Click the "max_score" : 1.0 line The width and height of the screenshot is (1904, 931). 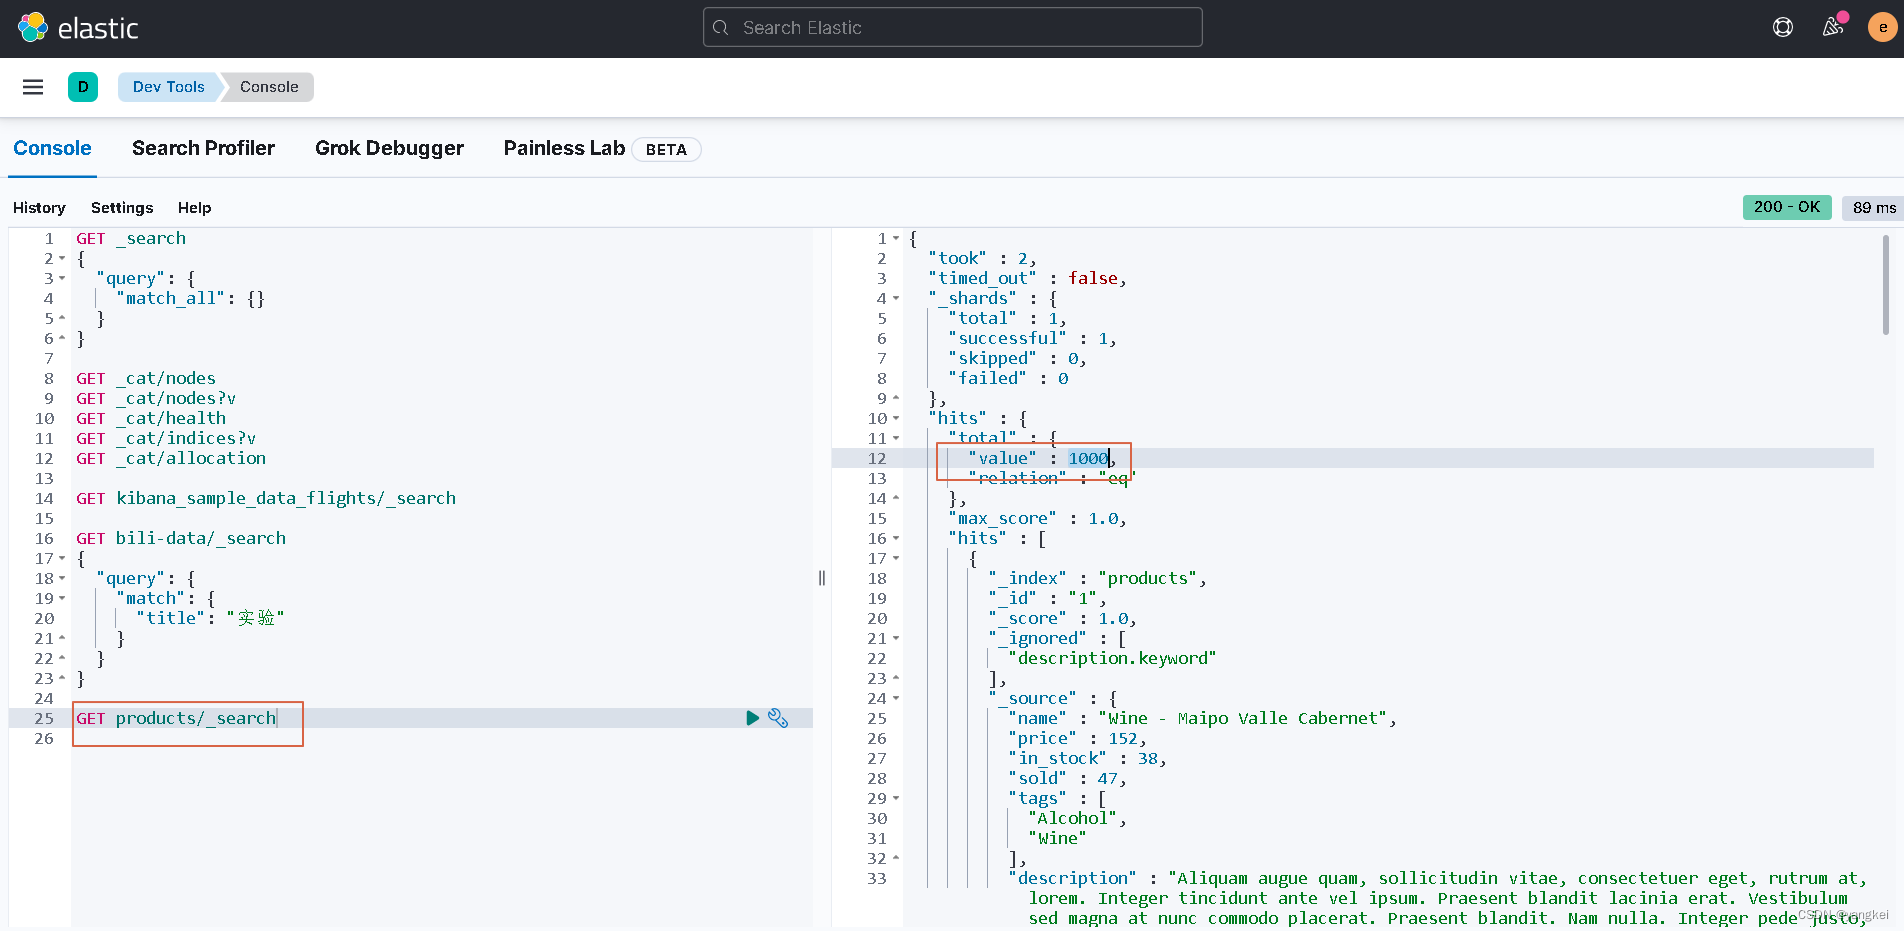[1037, 518]
